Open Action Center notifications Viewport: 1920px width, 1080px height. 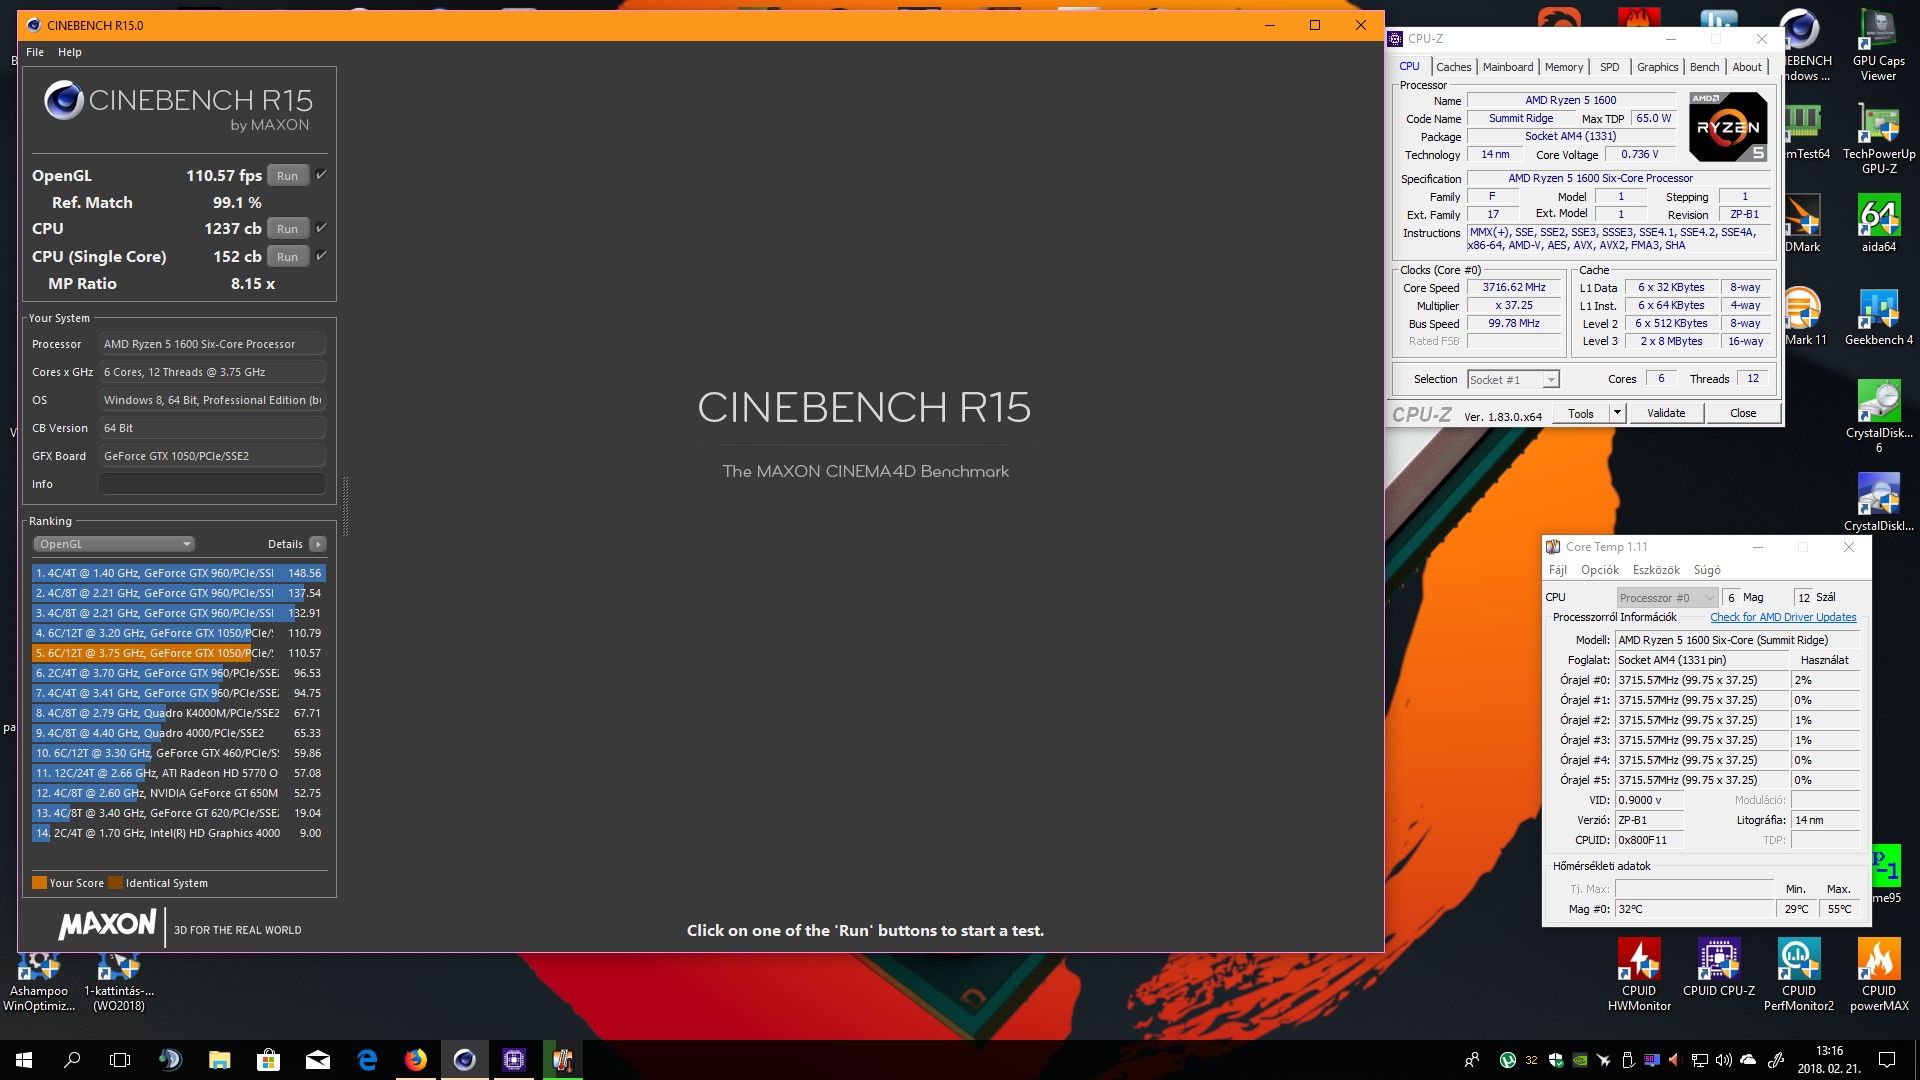(x=1887, y=1060)
